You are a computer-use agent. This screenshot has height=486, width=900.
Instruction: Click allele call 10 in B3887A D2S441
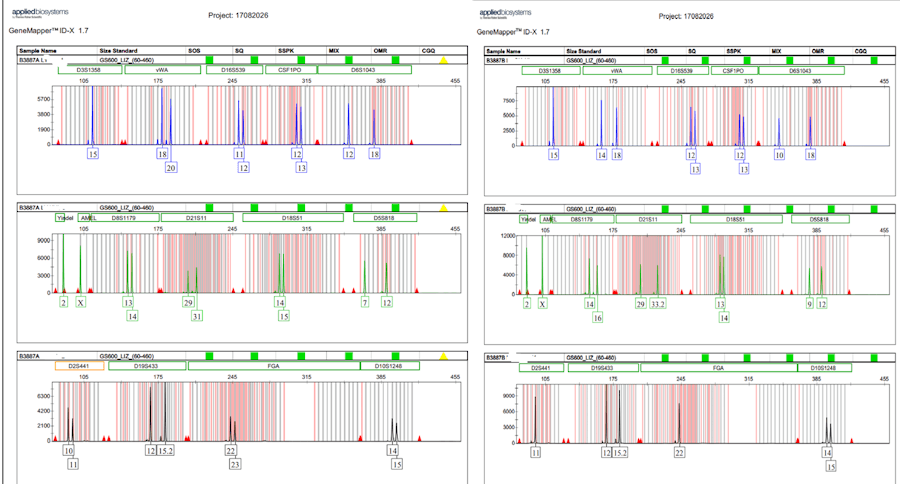tap(68, 450)
